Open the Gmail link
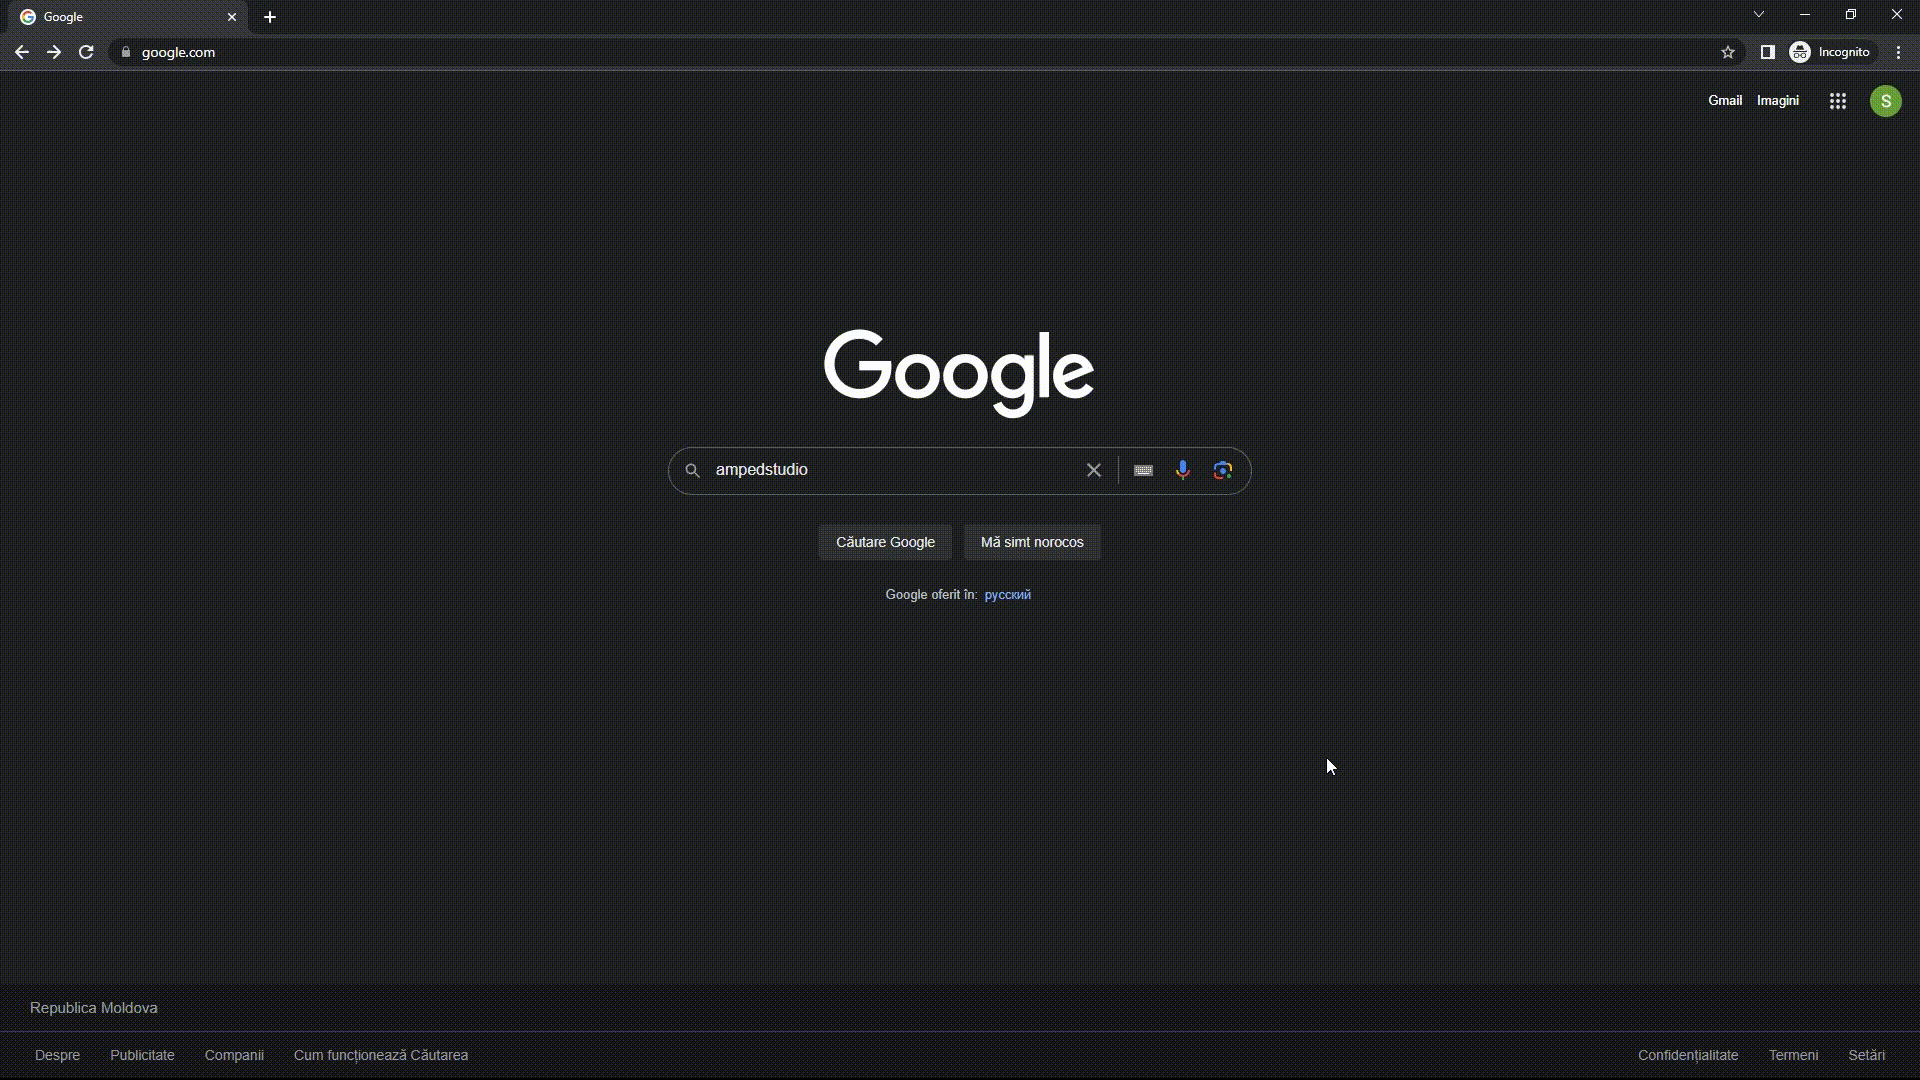This screenshot has width=1920, height=1080. point(1725,100)
